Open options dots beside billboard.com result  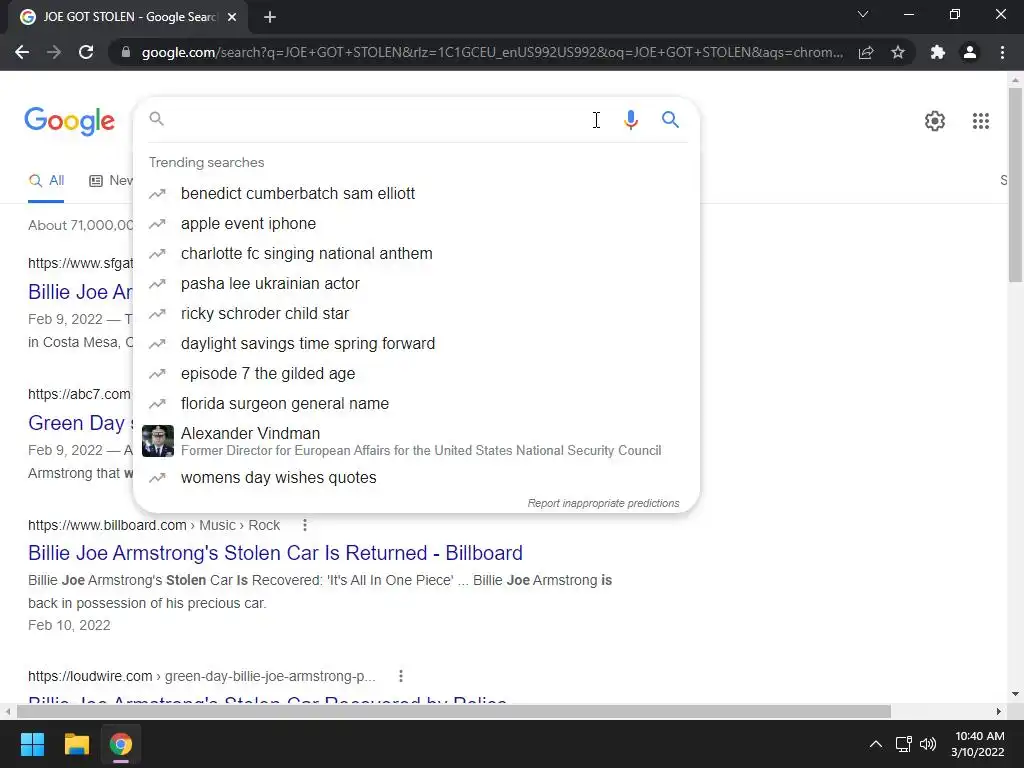coord(304,525)
